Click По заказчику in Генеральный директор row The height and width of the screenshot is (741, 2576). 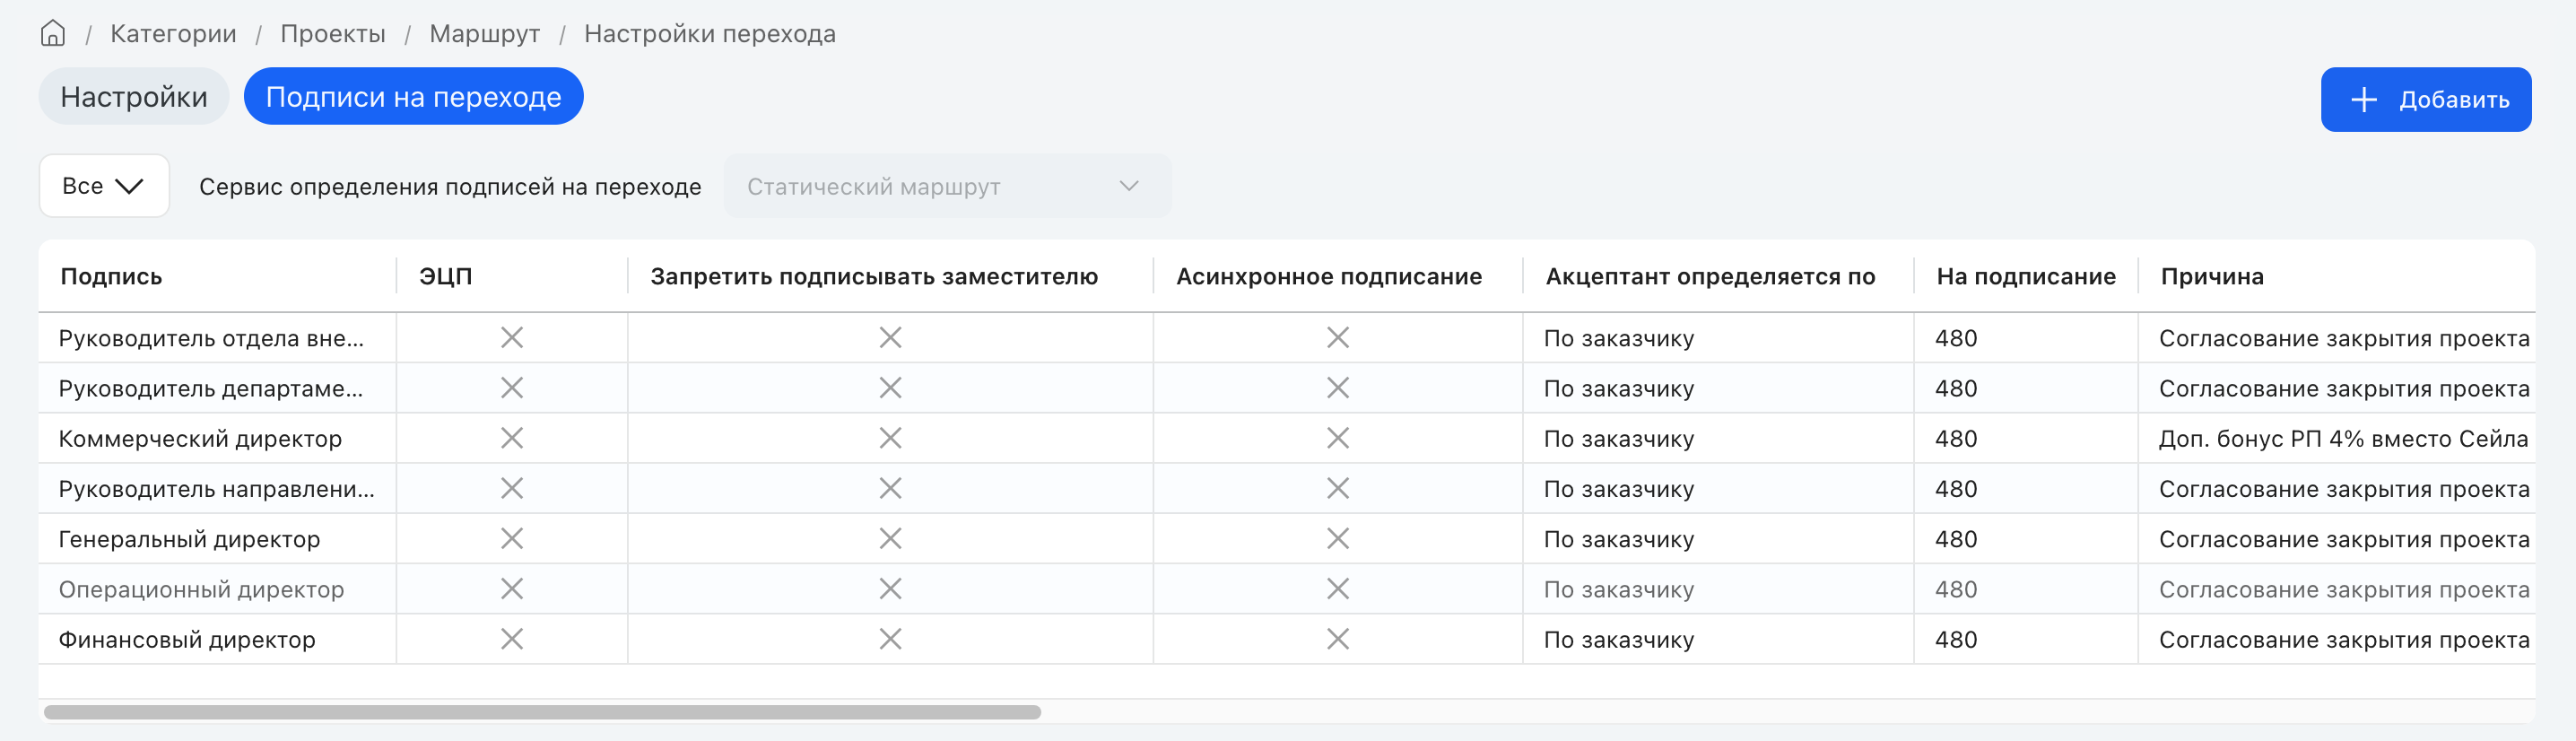click(1619, 539)
